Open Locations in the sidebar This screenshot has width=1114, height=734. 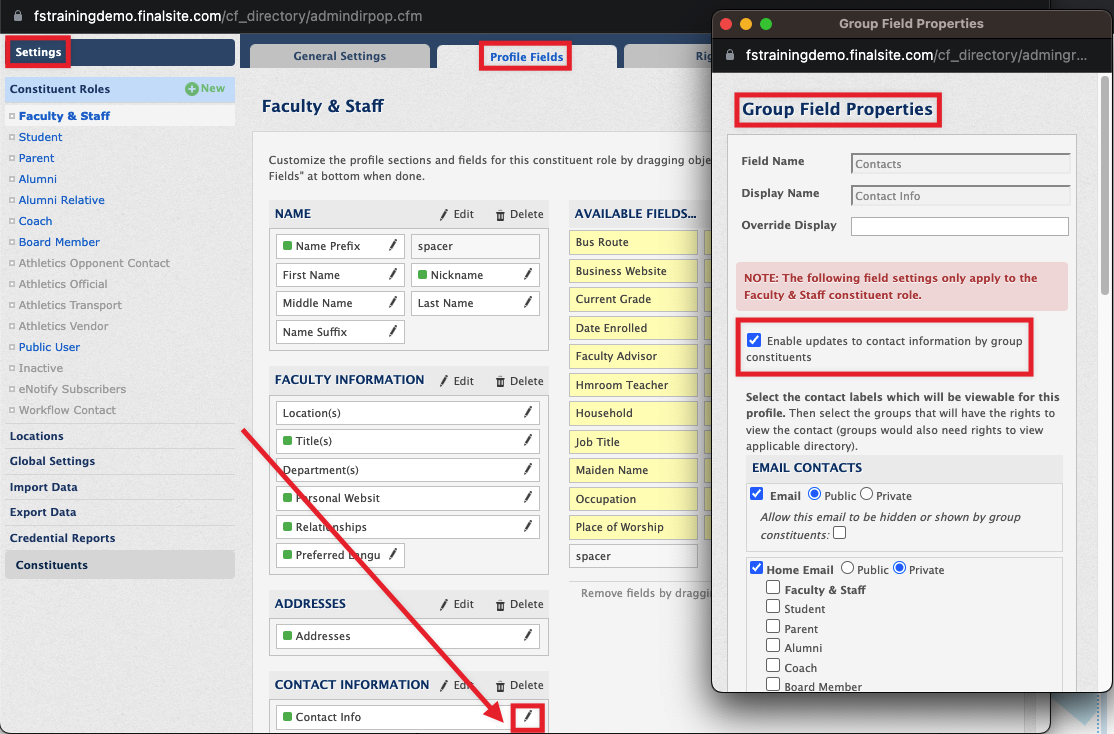point(36,436)
